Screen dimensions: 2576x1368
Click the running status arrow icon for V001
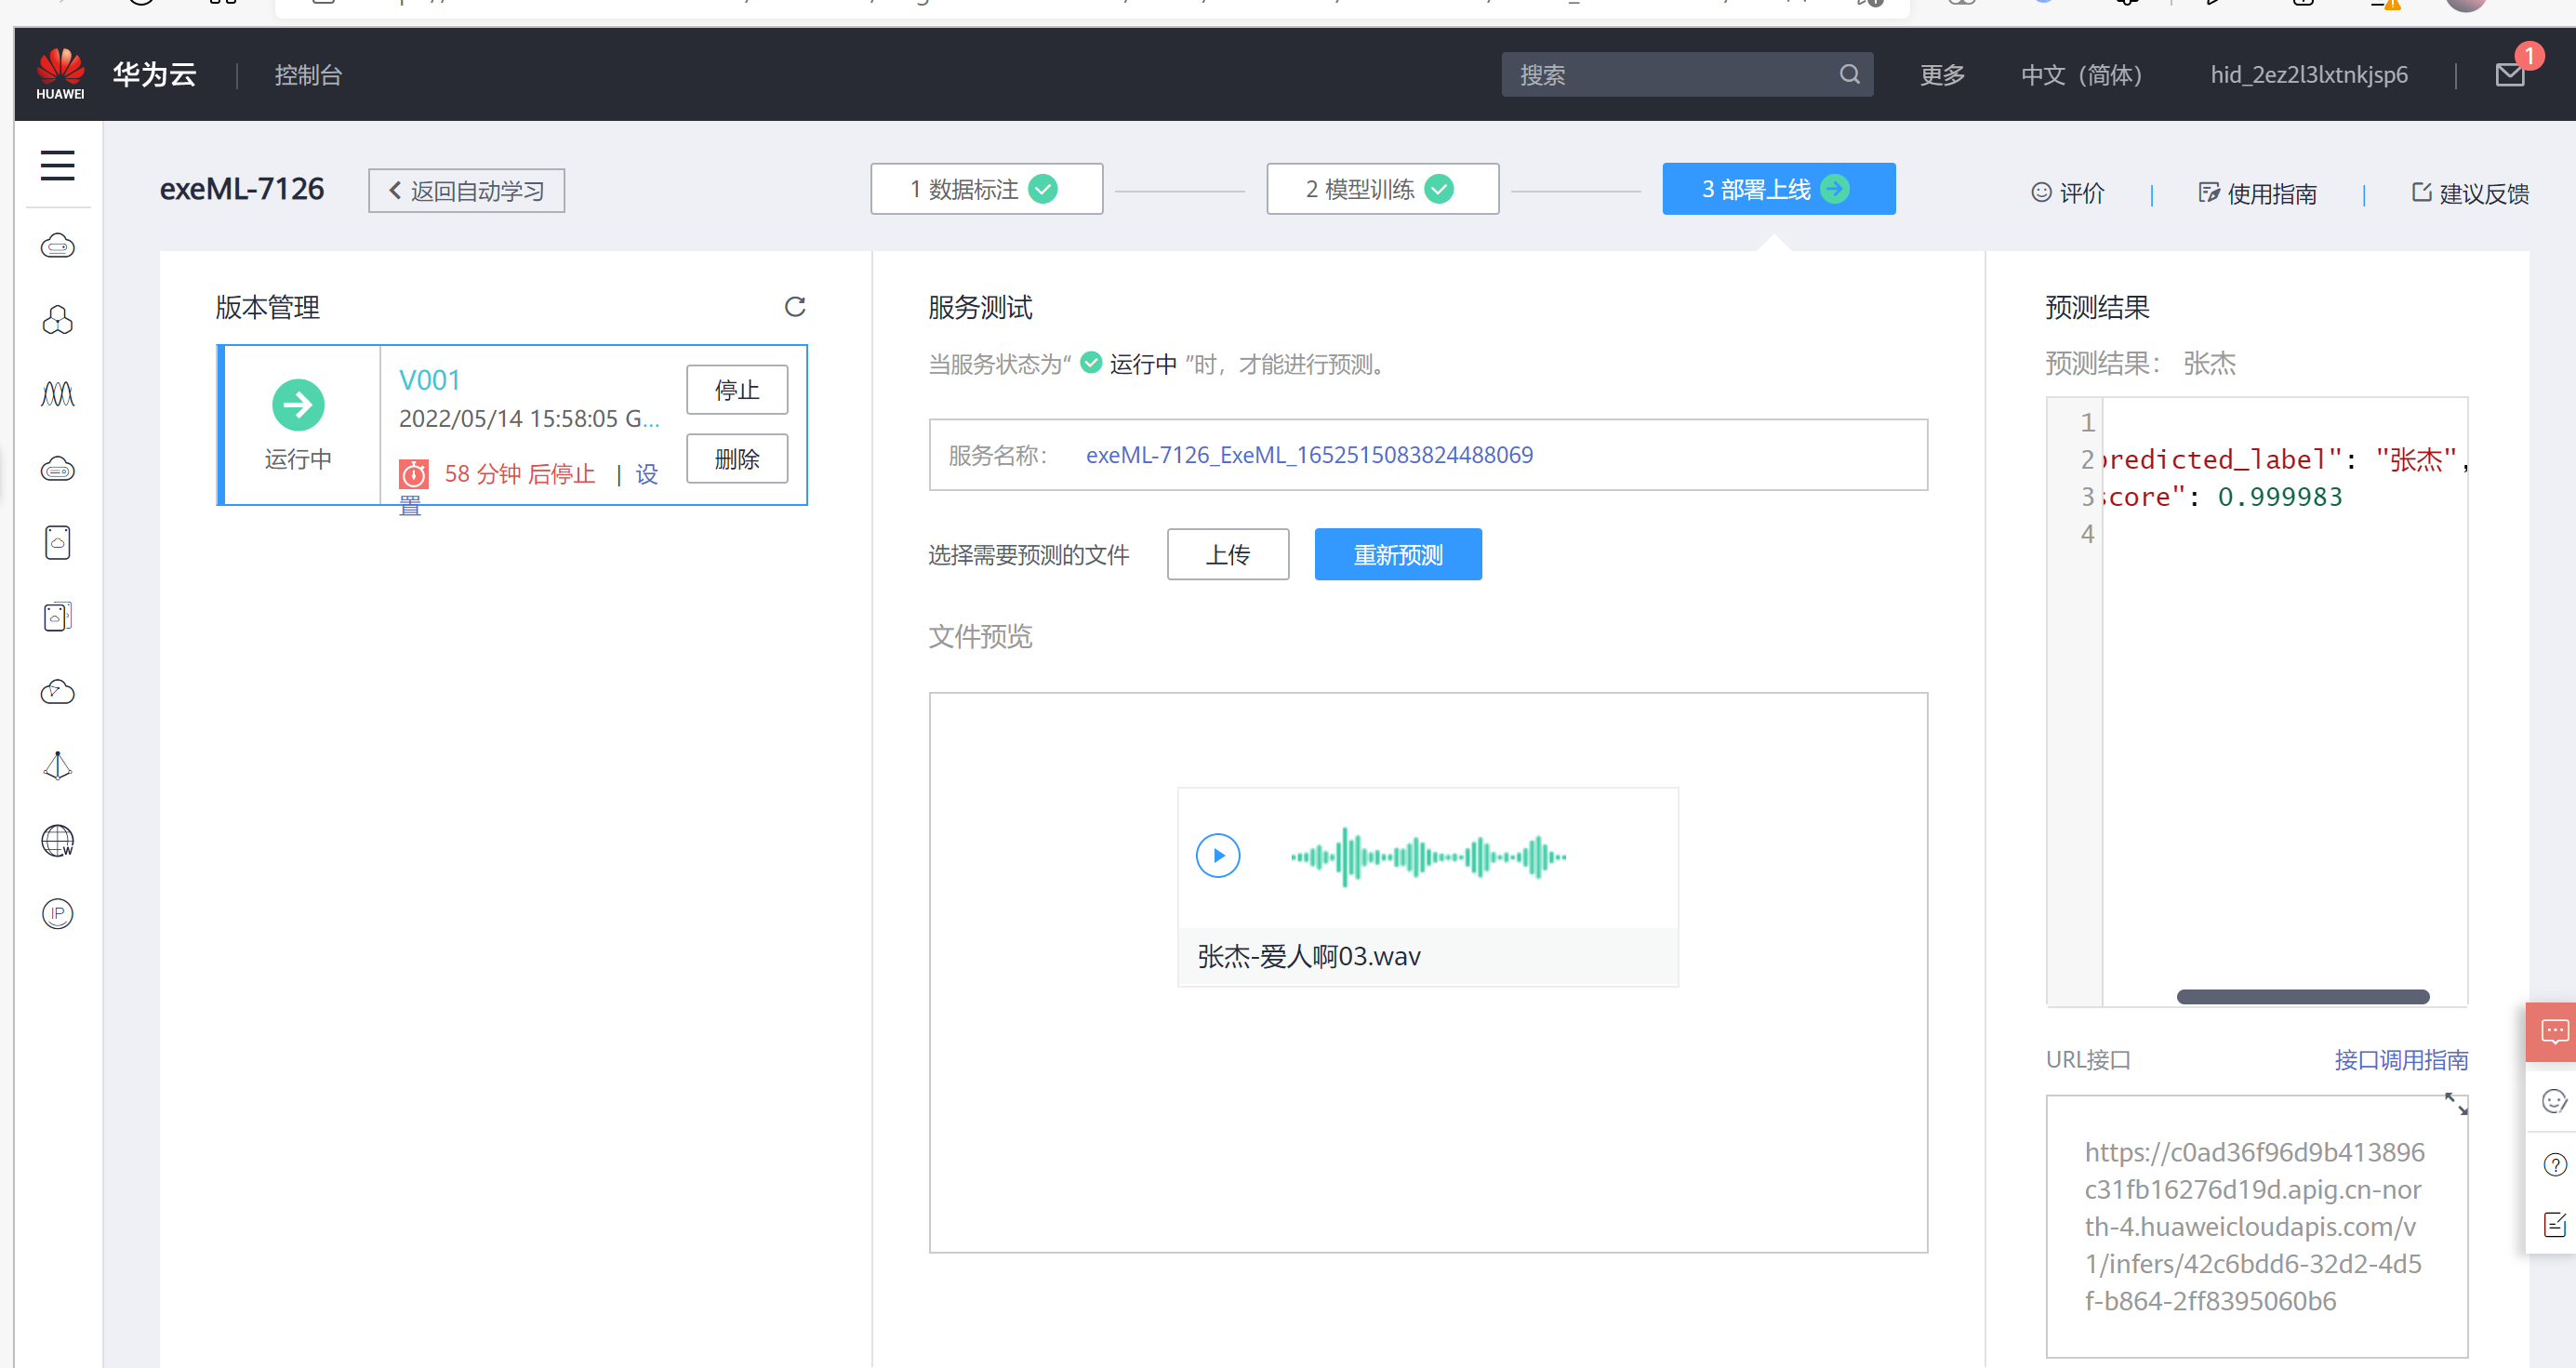tap(298, 405)
